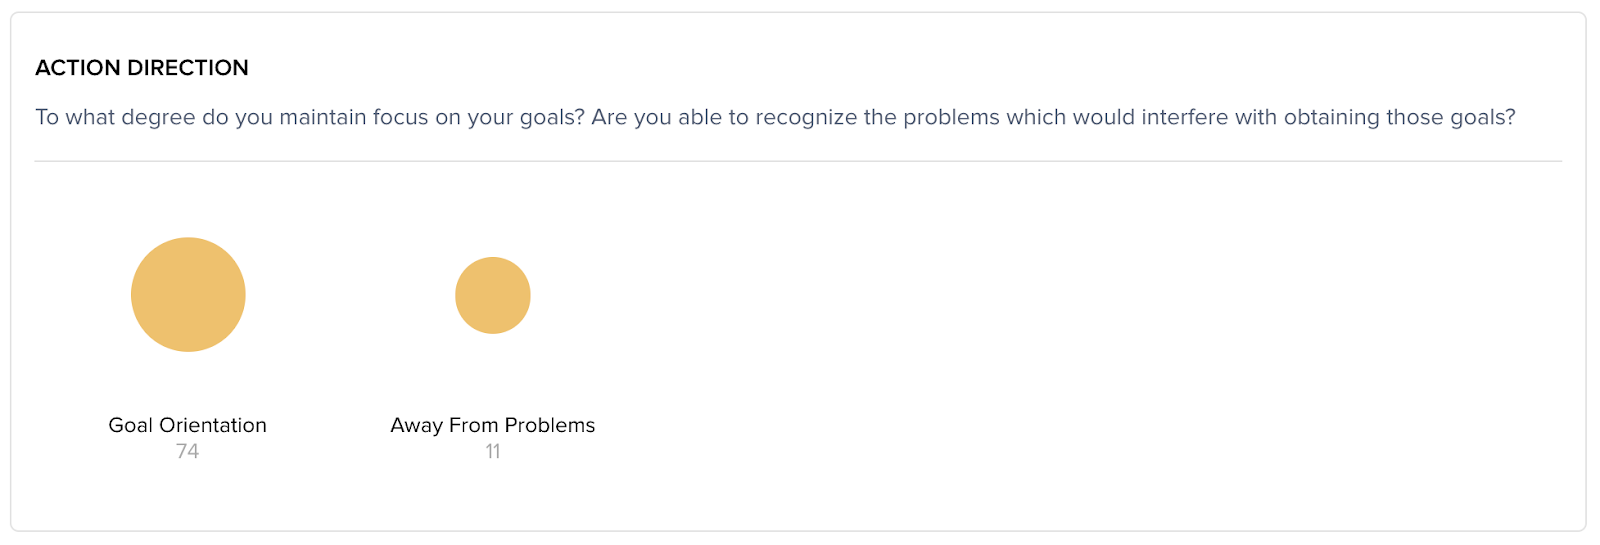1600x545 pixels.
Task: Click the word DIRECTION in the heading
Action: pyautogui.click(x=188, y=68)
